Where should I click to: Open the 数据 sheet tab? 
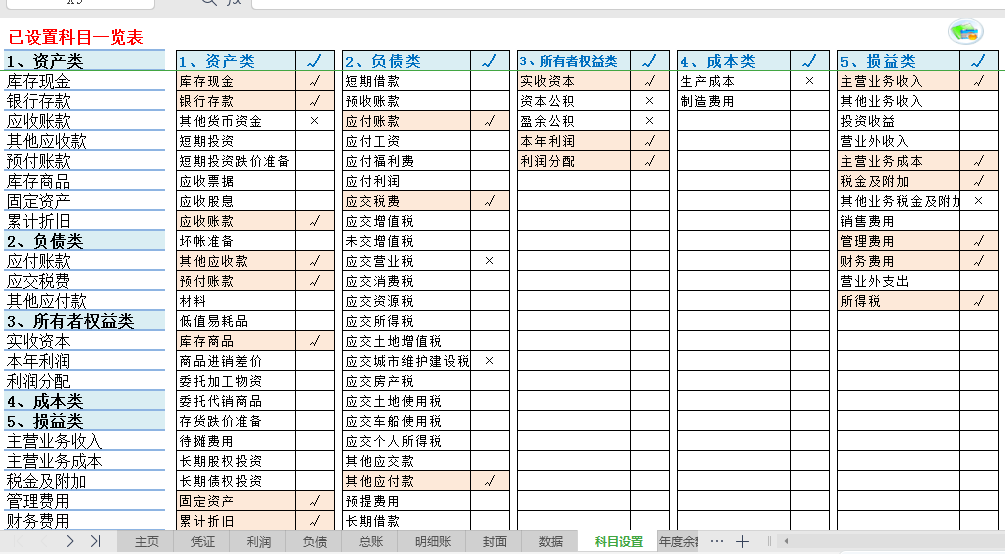click(x=551, y=542)
